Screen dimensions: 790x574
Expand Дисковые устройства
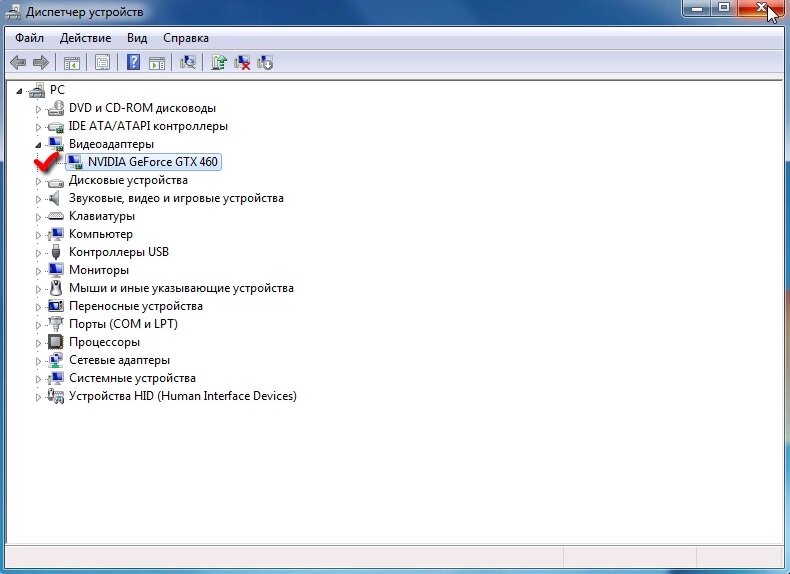(x=38, y=181)
